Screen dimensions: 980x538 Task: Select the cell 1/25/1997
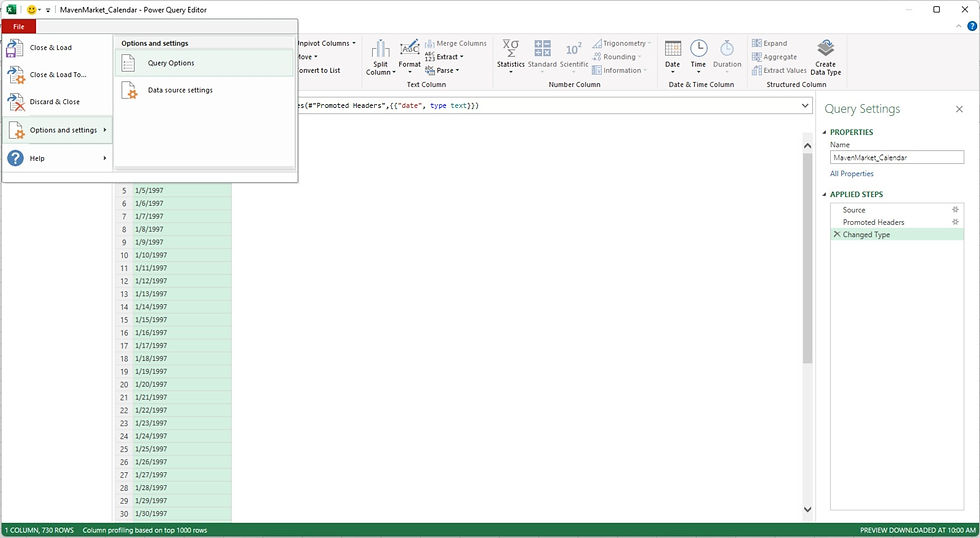[x=182, y=449]
